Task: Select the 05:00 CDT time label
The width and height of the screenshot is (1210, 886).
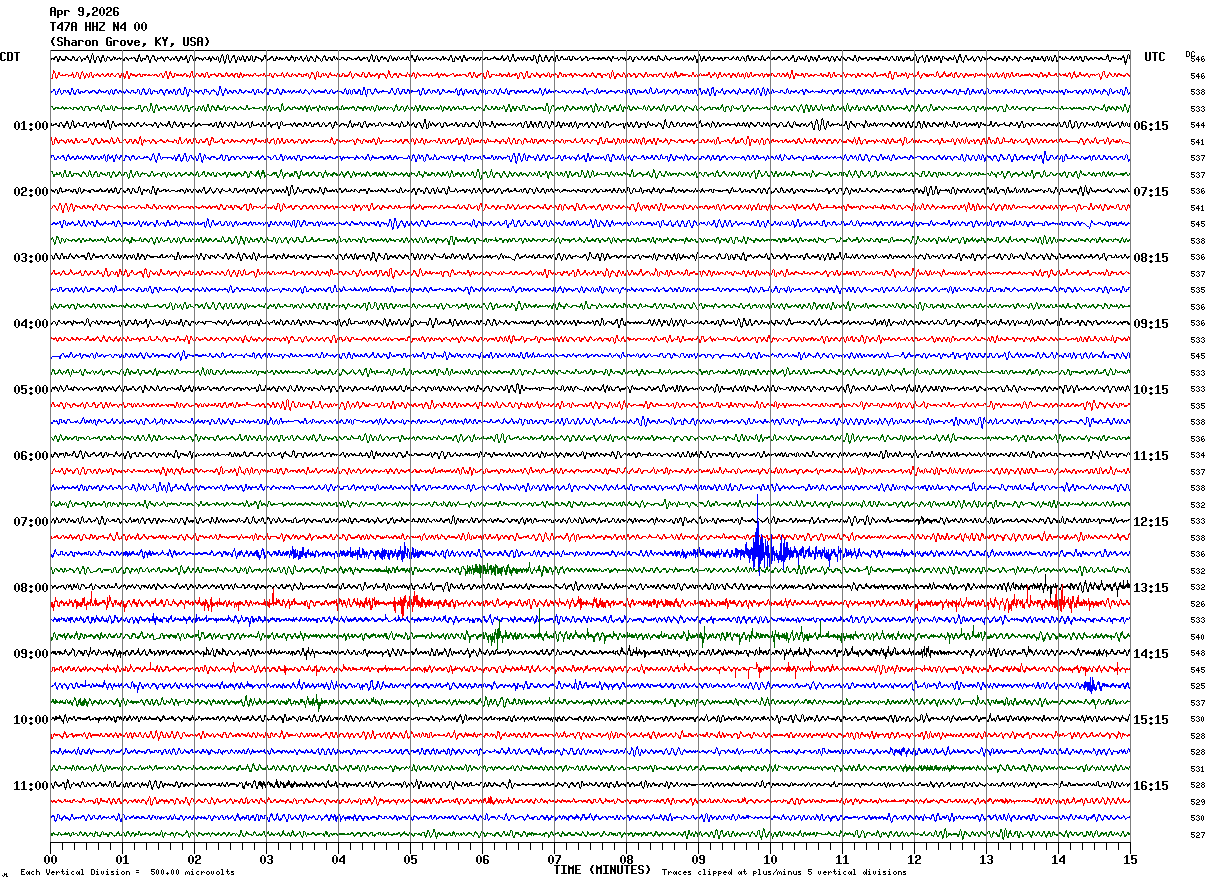Action: coord(31,390)
